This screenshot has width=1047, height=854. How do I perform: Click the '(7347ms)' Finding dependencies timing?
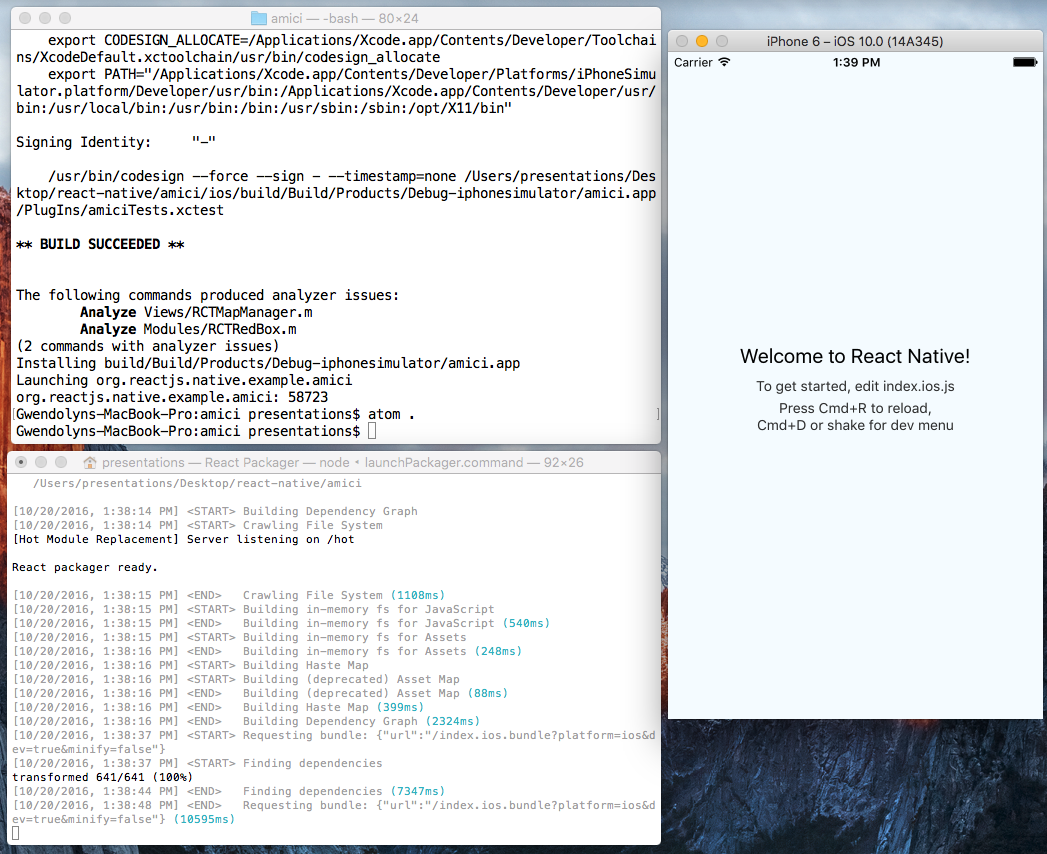pos(417,791)
